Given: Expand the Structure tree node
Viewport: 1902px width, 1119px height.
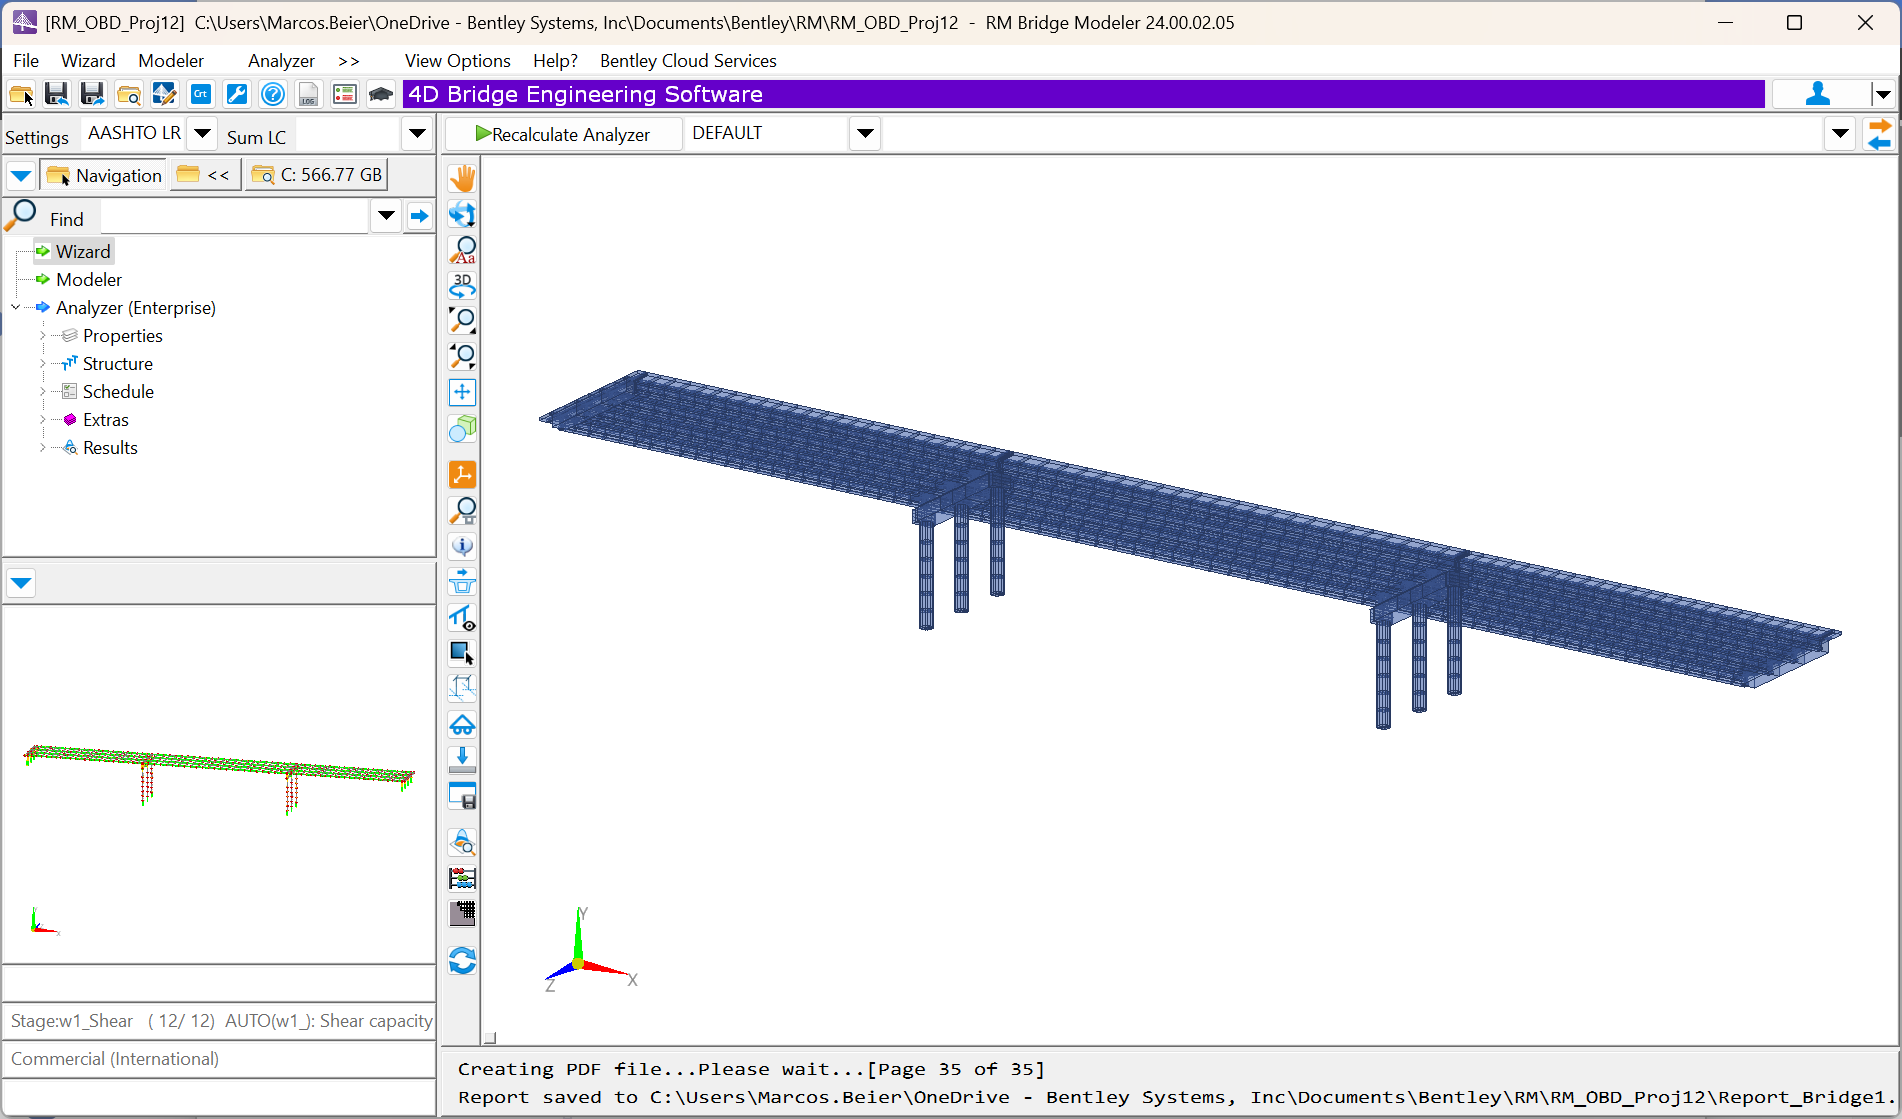Looking at the screenshot, I should 43,364.
